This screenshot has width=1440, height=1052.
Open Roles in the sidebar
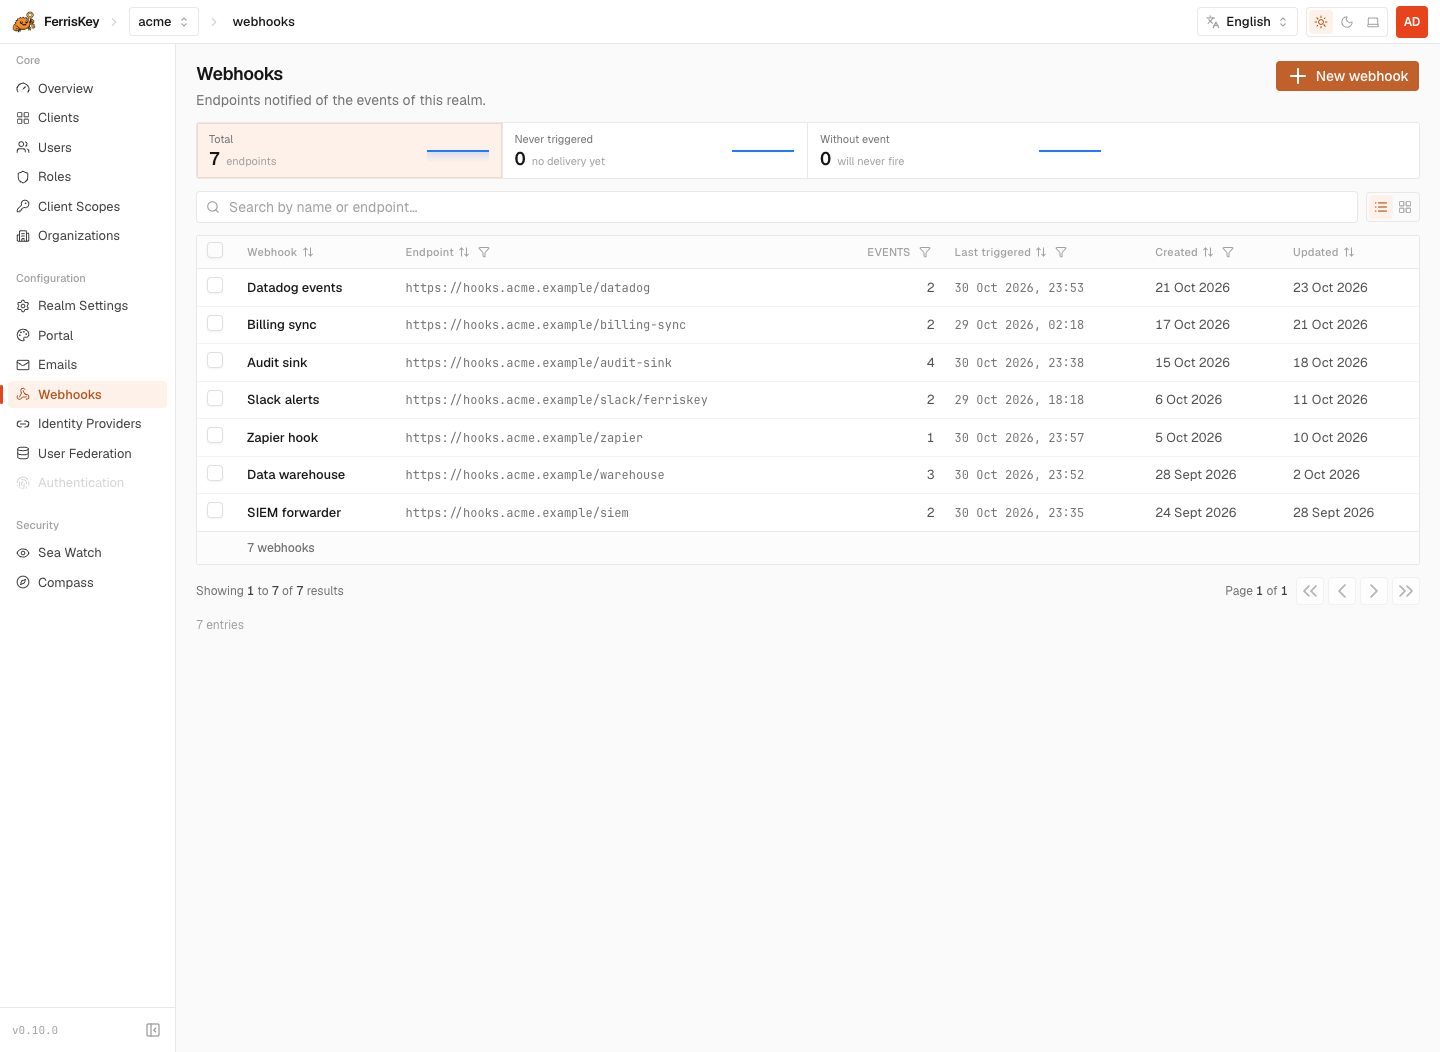pos(88,177)
